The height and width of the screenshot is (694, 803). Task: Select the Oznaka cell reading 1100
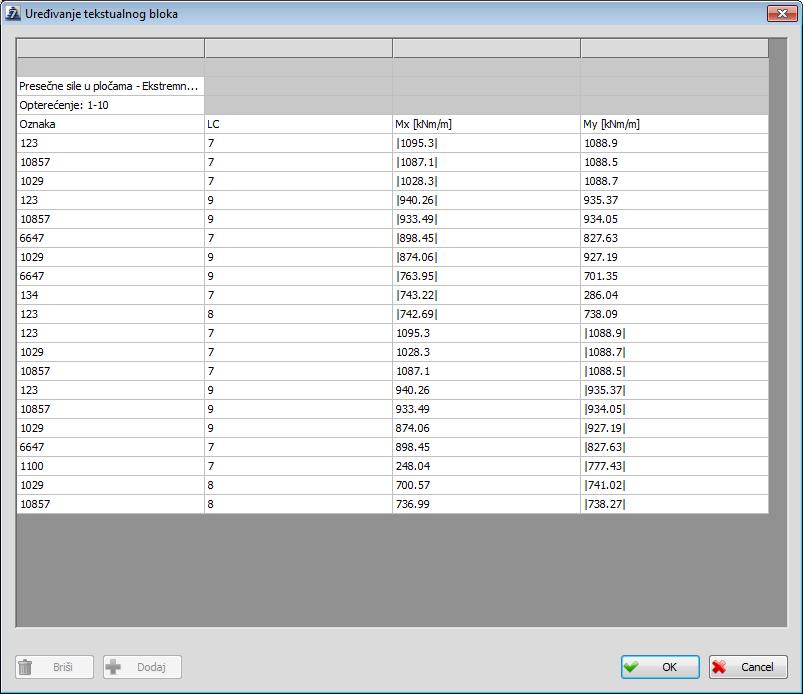111,466
